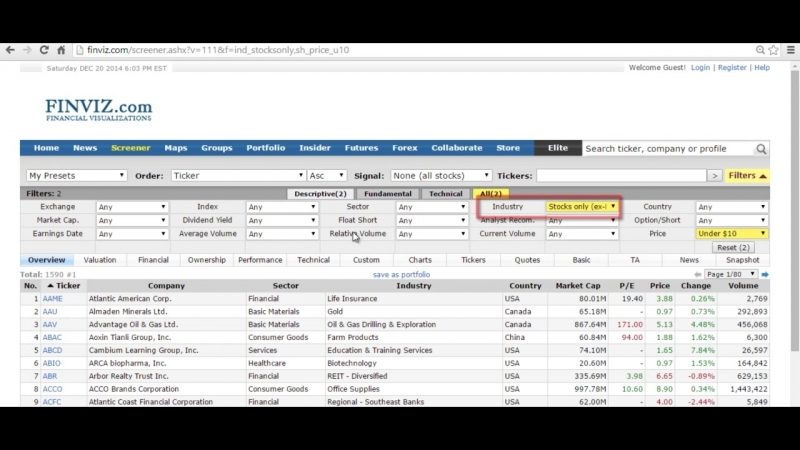This screenshot has height=450, width=800.
Task: Sort by the Ticker column ascending arrow
Action: pos(50,286)
